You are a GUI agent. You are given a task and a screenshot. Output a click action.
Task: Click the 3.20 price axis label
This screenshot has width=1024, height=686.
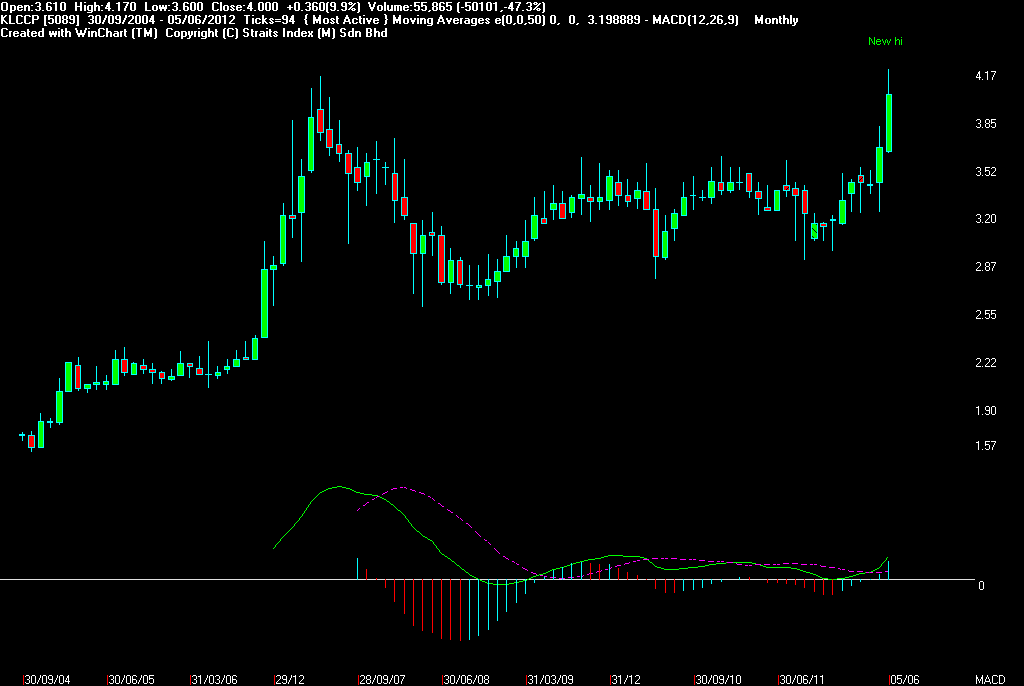(x=985, y=219)
